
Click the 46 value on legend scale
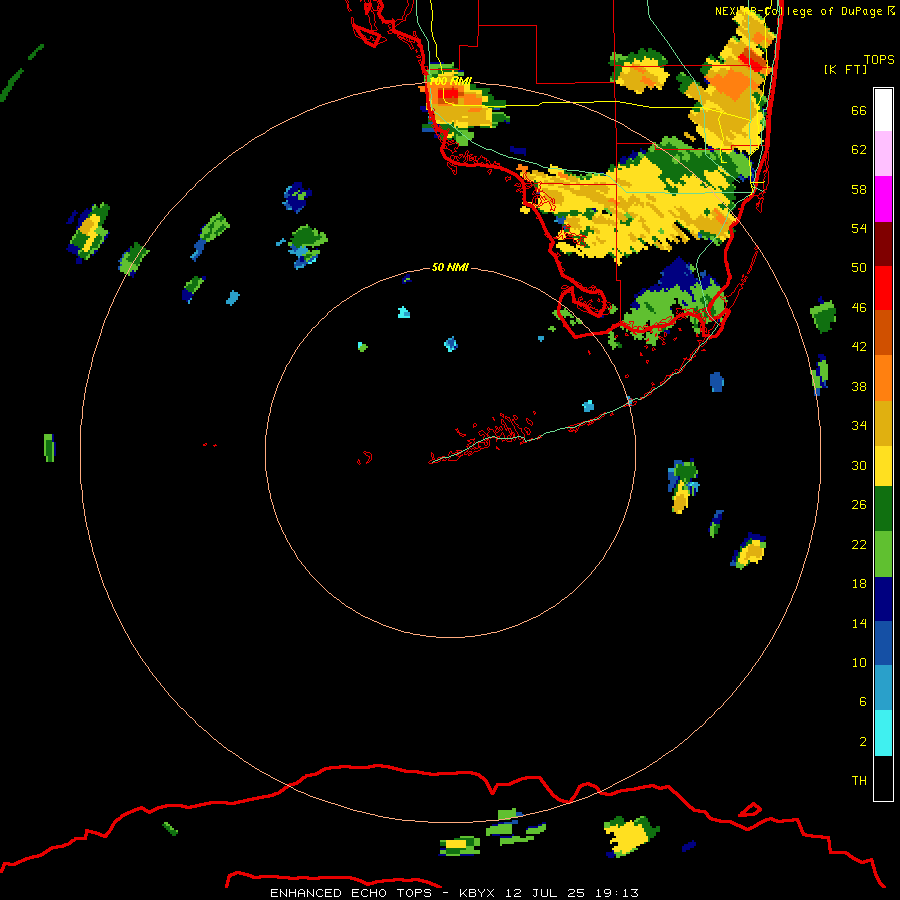[x=859, y=308]
